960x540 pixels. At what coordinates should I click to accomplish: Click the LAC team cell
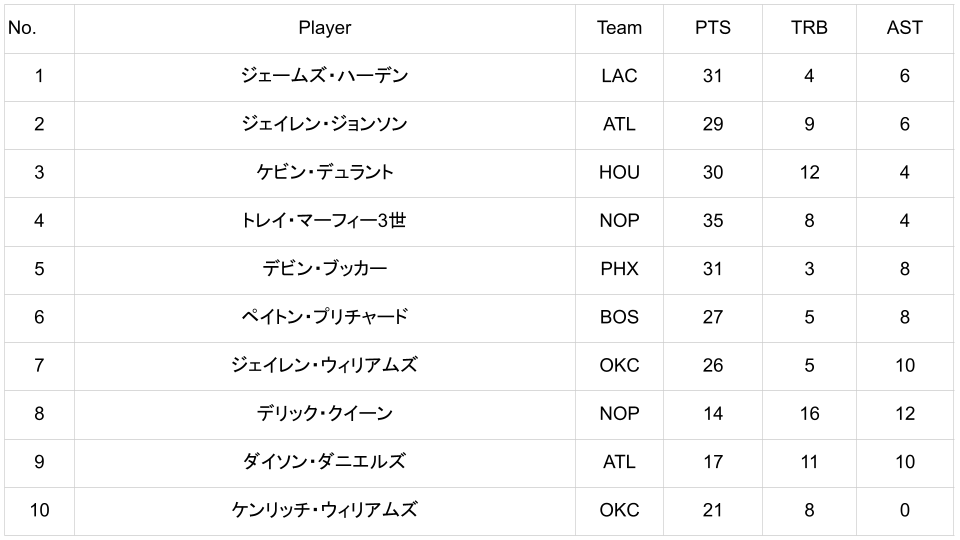619,76
